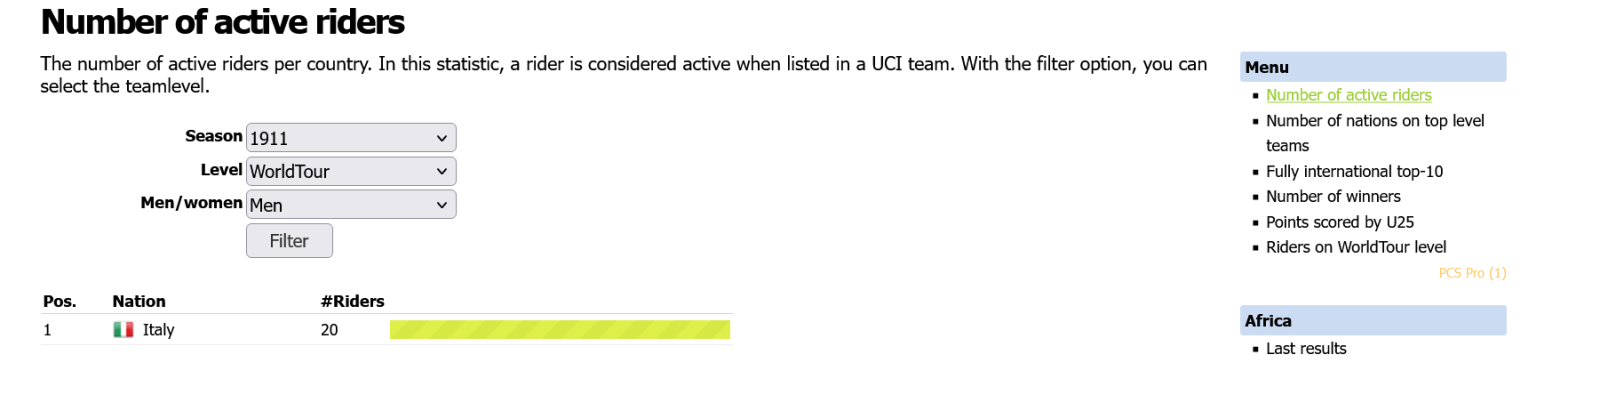The width and height of the screenshot is (1600, 395).
Task: Click the #Riders column header
Action: point(352,301)
